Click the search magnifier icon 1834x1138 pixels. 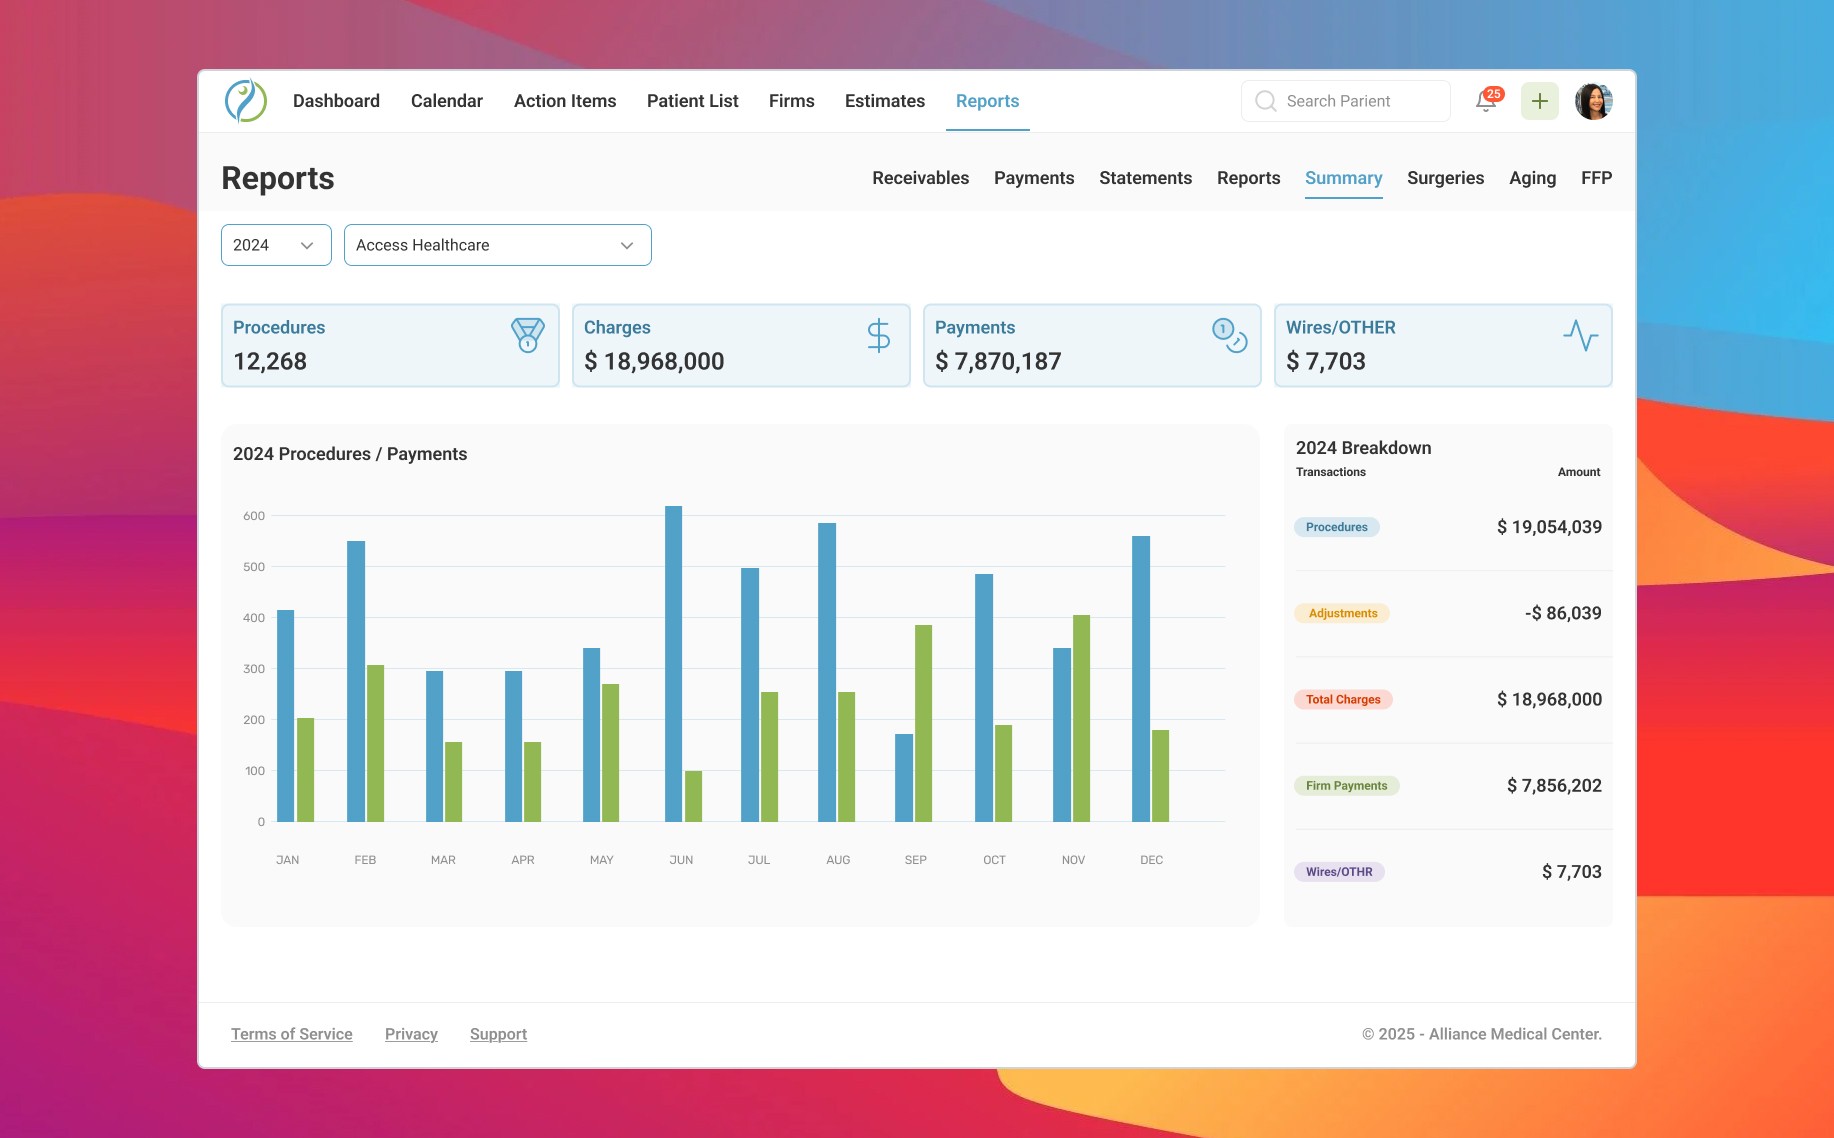[x=1265, y=101]
